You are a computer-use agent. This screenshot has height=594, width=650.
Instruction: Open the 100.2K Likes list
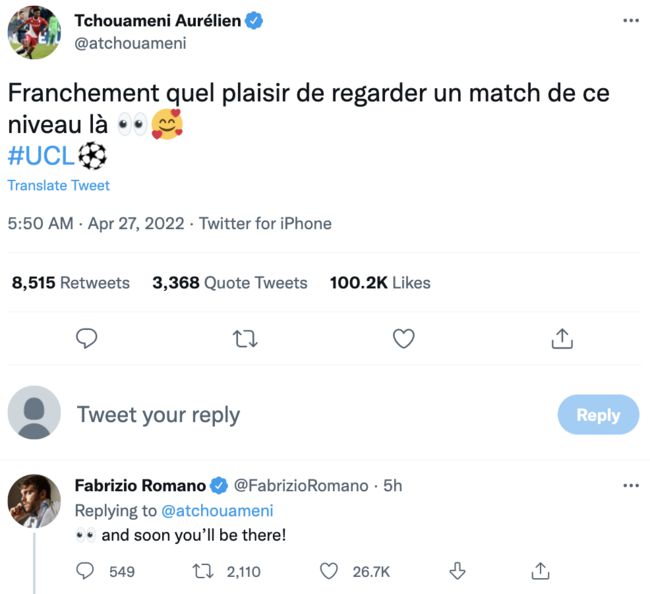click(x=380, y=283)
